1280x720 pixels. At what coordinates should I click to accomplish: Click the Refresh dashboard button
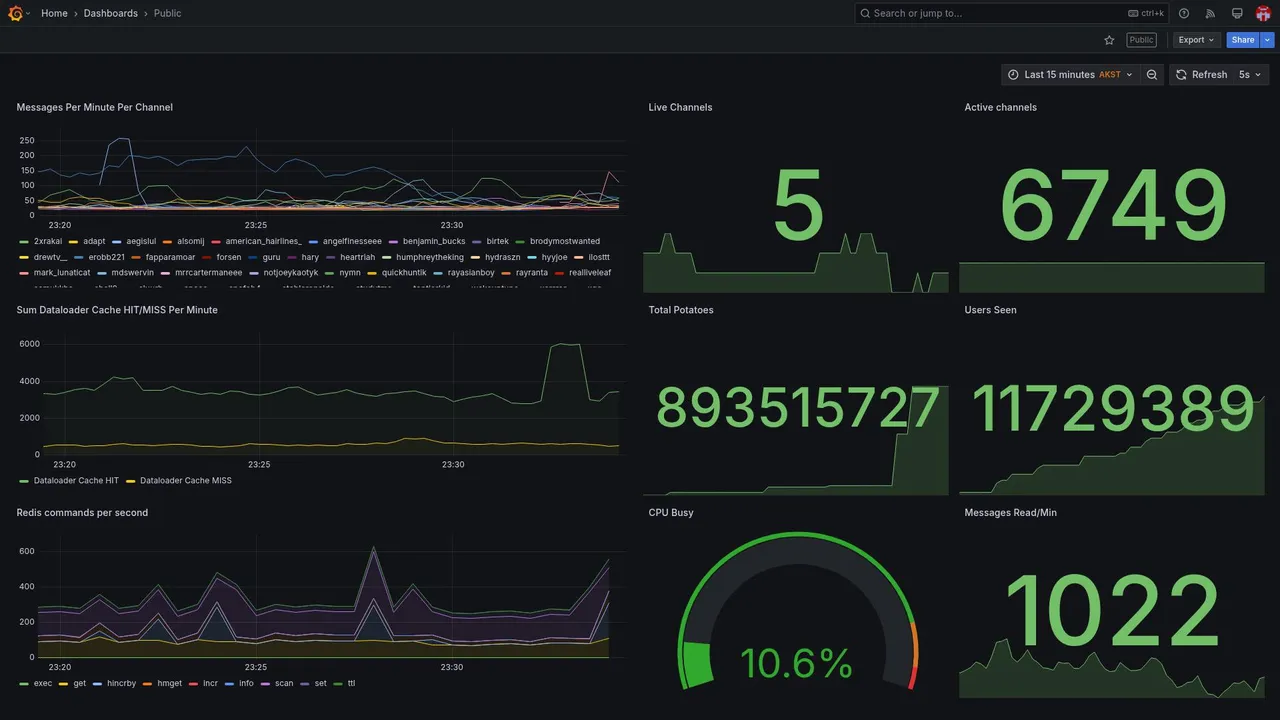pyautogui.click(x=1201, y=75)
